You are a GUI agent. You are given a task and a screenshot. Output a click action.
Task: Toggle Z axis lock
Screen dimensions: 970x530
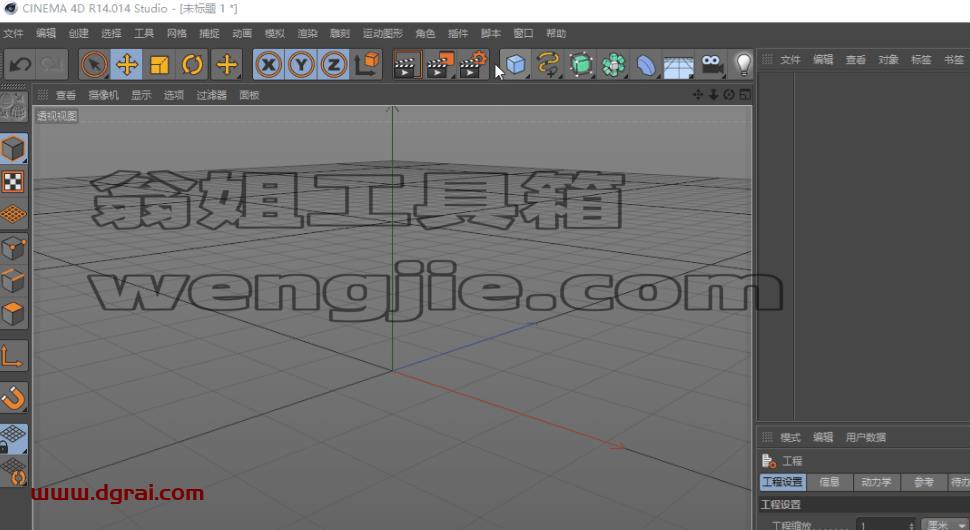333,64
